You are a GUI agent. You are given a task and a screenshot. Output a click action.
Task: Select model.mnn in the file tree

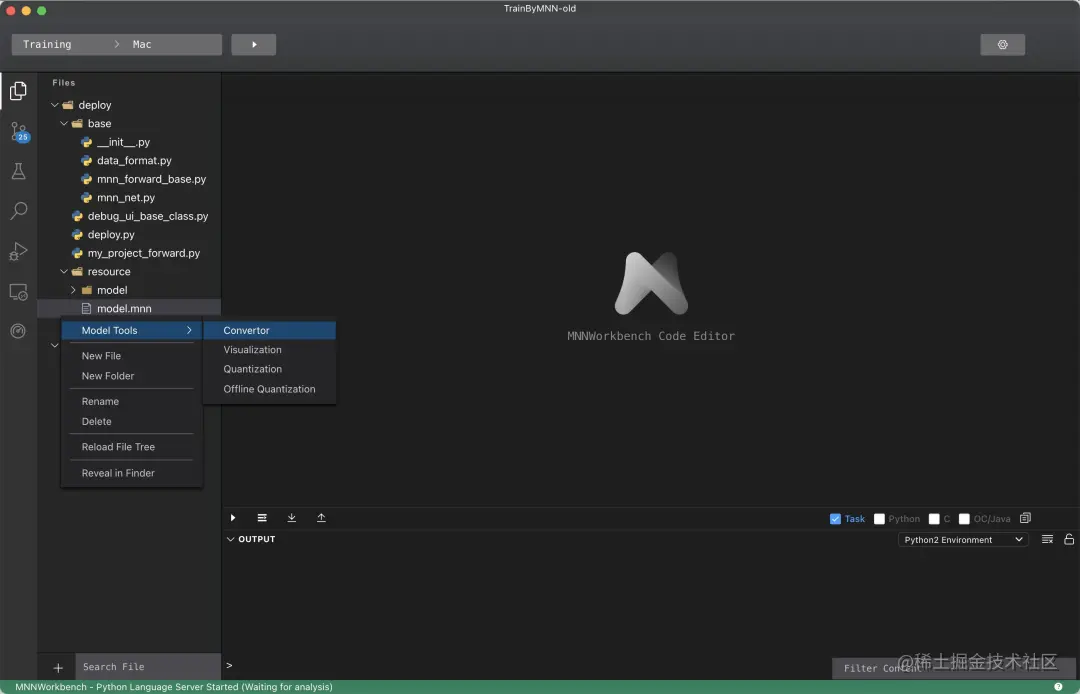click(x=129, y=308)
